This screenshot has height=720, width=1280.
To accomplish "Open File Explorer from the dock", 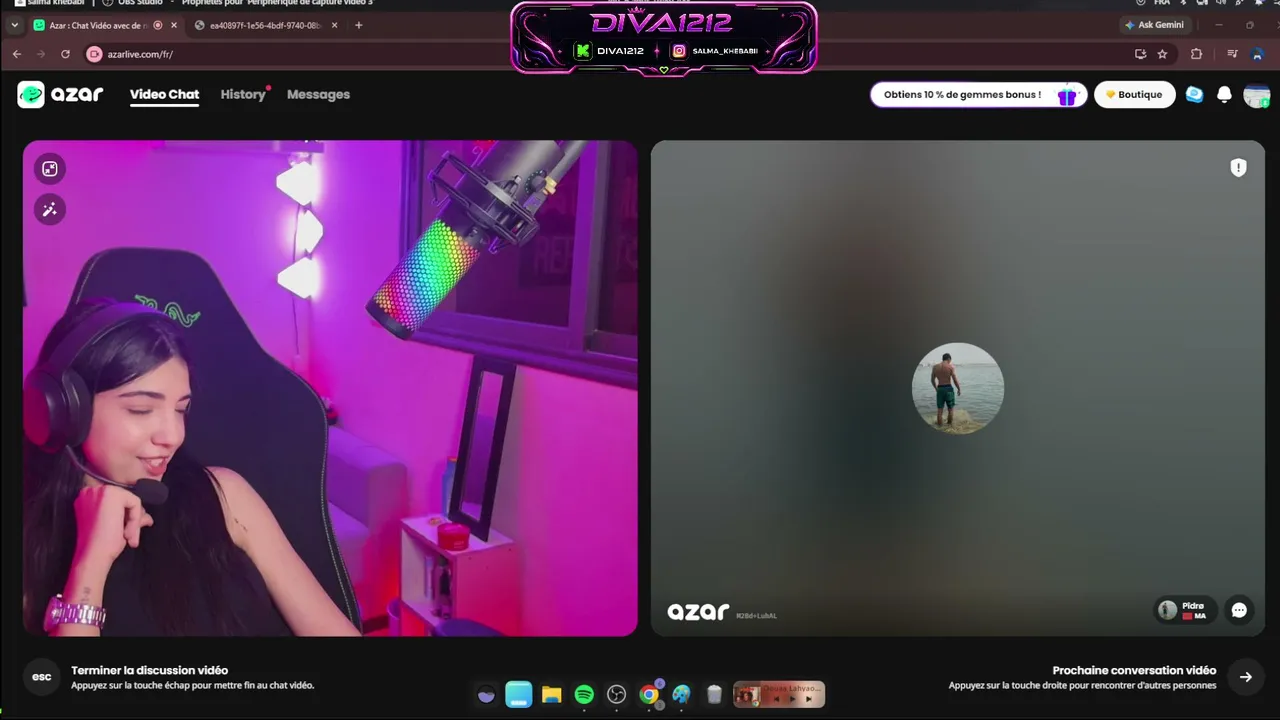I will tap(551, 695).
